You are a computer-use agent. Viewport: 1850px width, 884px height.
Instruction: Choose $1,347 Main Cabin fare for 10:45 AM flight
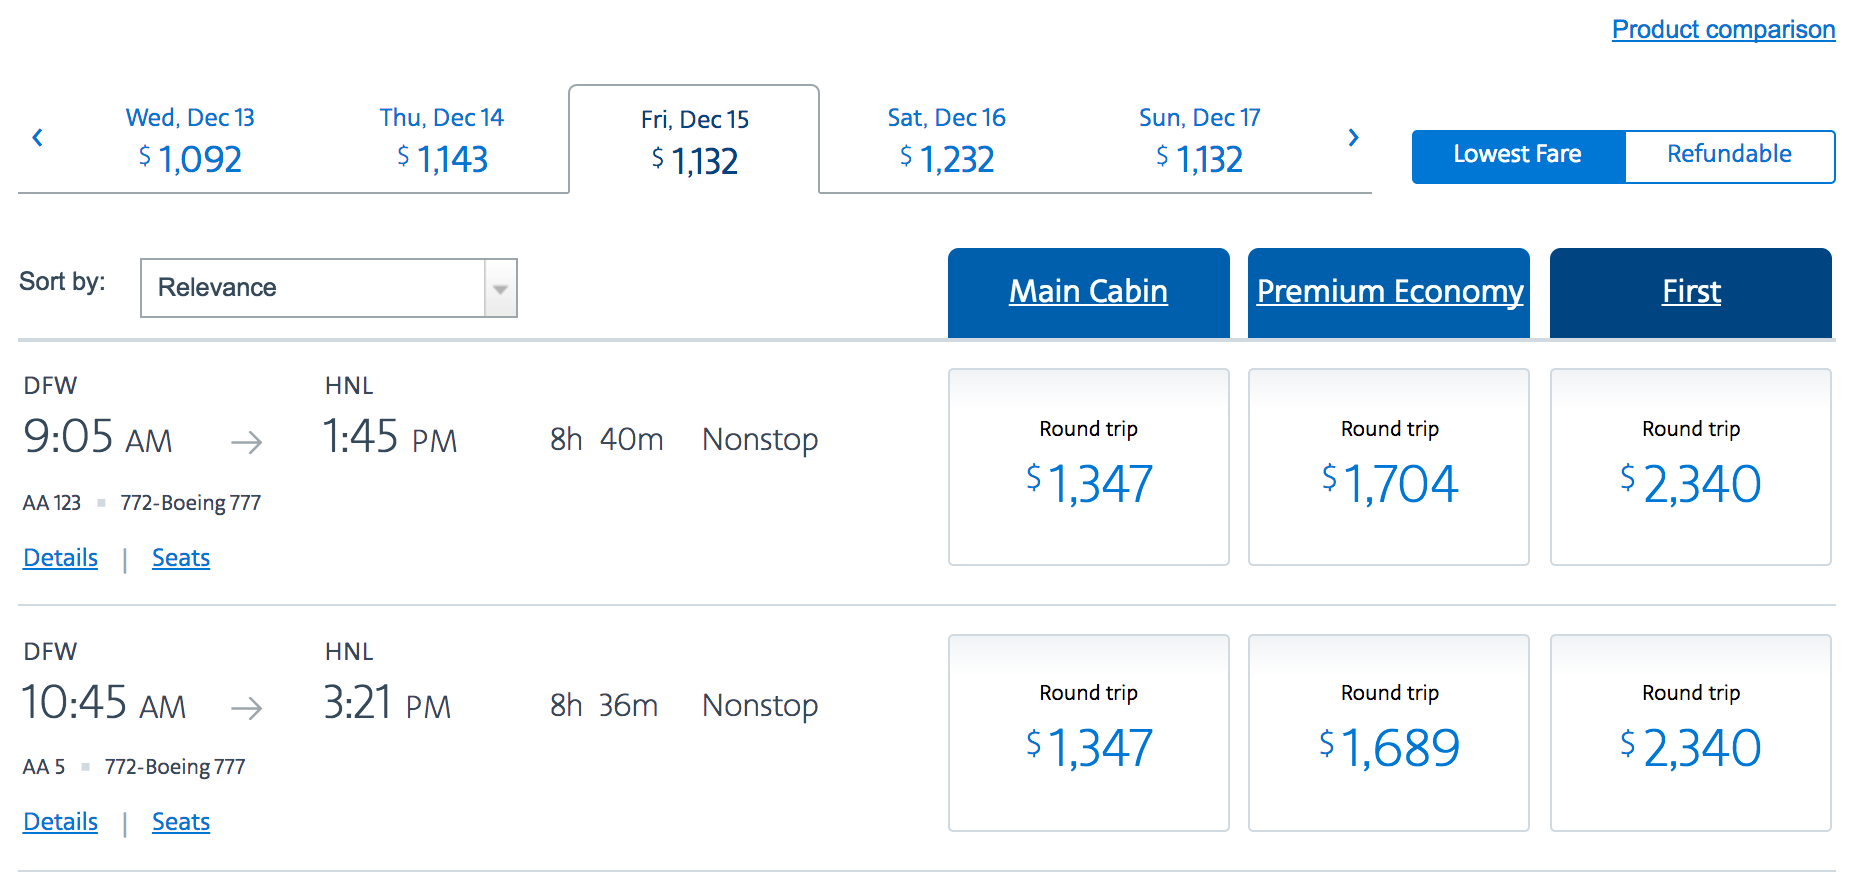1088,733
